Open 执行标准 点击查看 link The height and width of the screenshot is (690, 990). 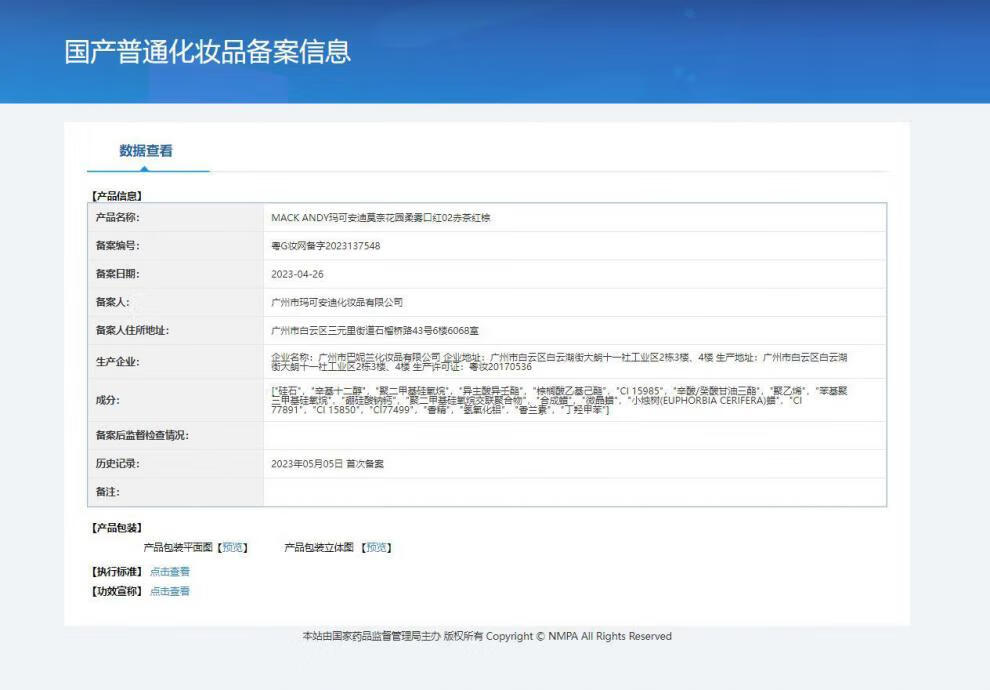170,571
